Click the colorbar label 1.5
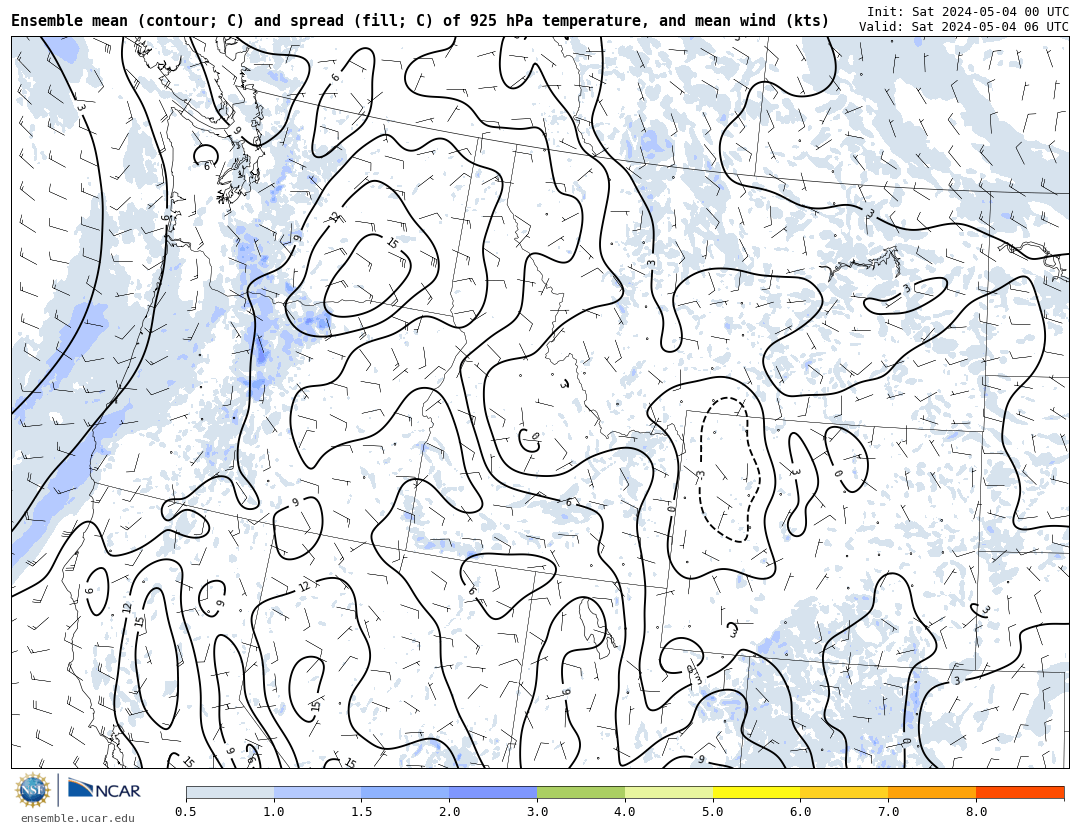 point(362,812)
